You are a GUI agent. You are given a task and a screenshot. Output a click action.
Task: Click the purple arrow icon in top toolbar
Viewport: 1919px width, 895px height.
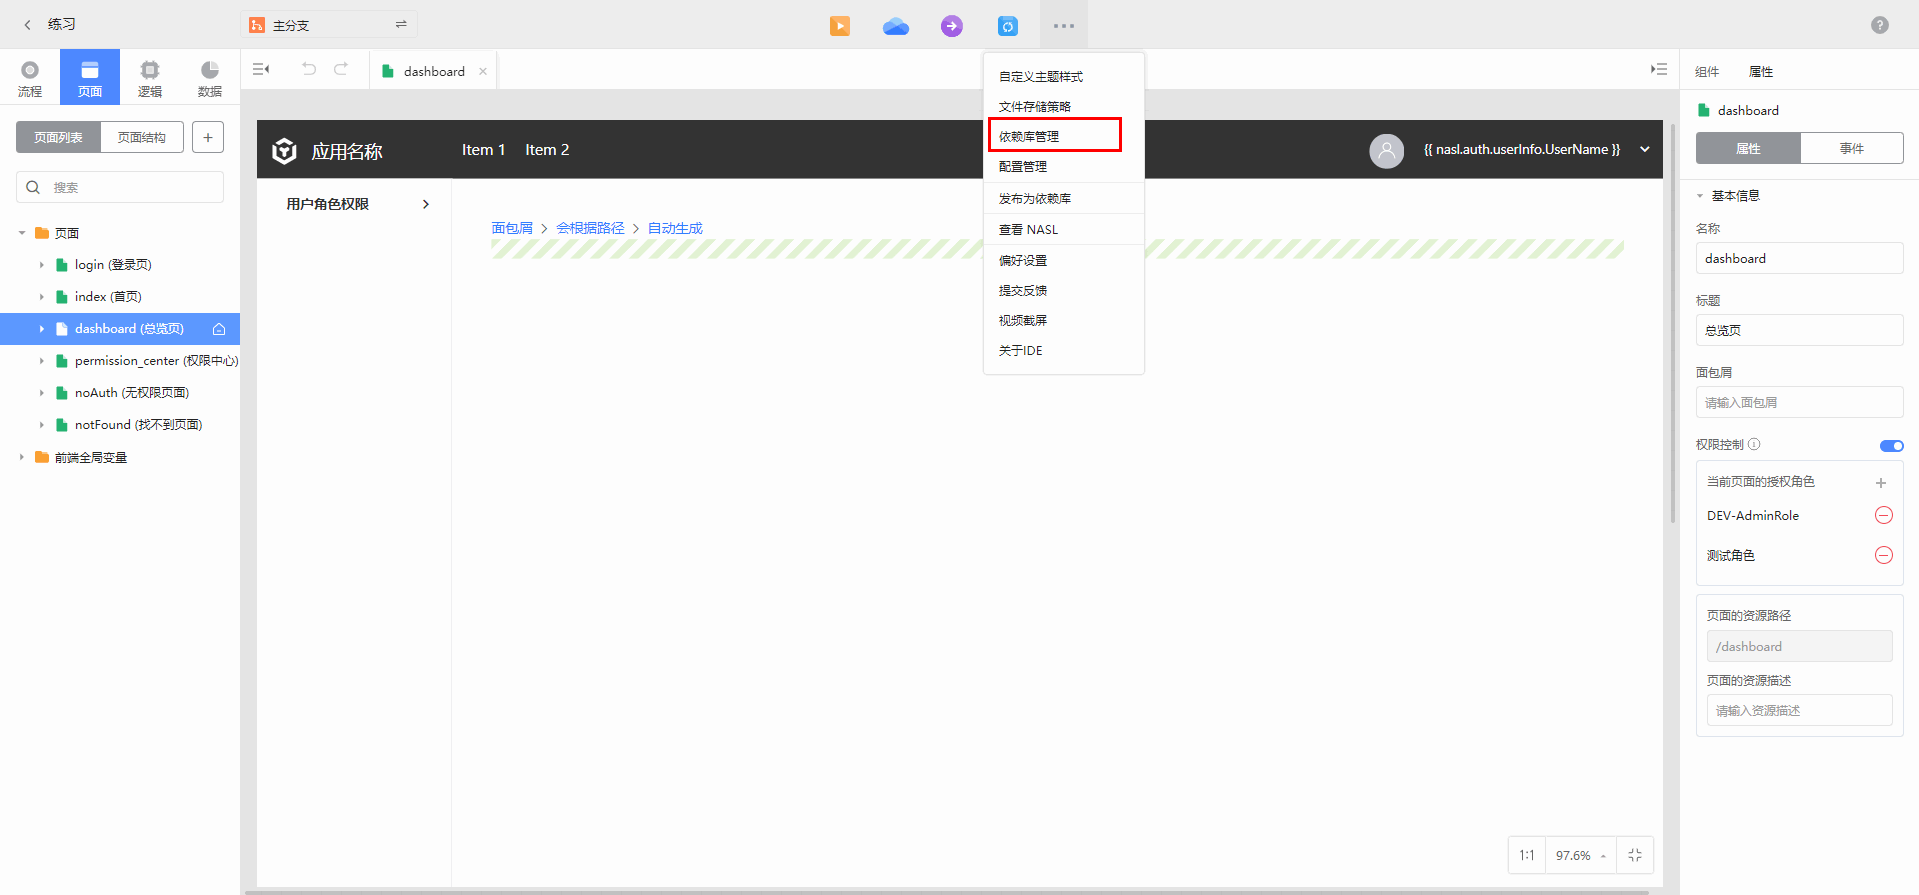click(x=952, y=26)
